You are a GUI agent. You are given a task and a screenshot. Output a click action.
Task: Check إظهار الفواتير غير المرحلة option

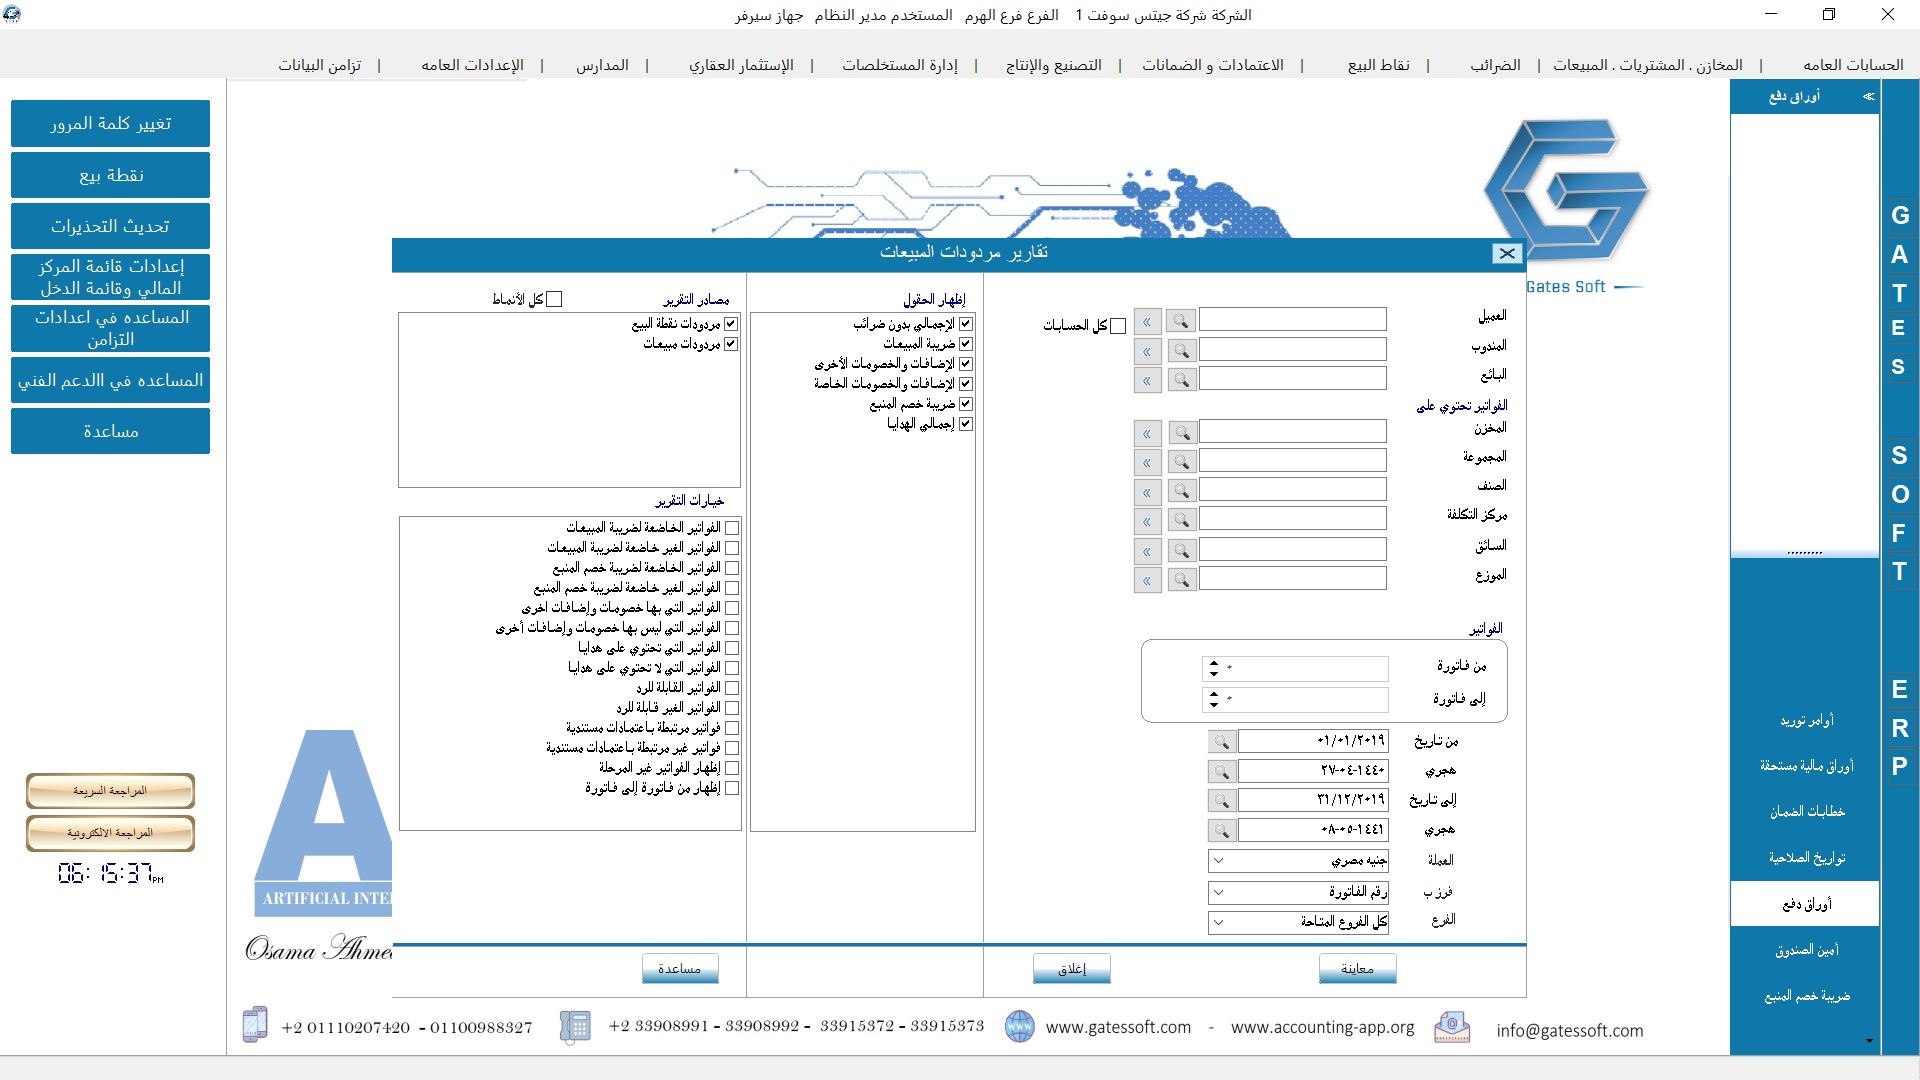[x=732, y=768]
